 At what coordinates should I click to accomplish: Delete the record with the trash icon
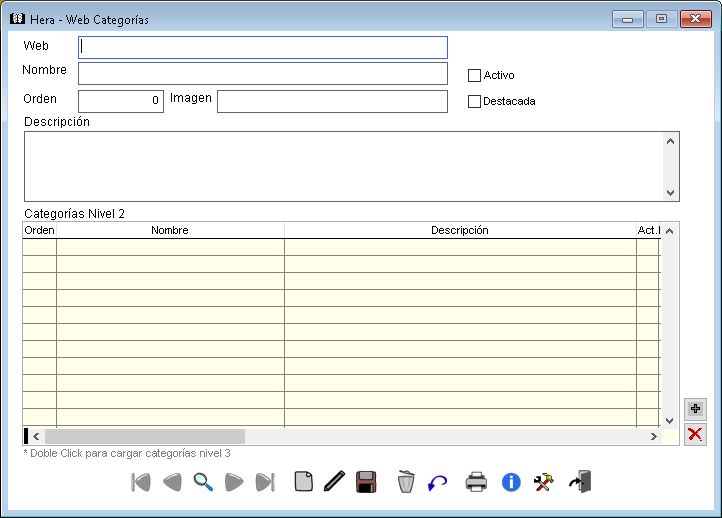coord(406,482)
